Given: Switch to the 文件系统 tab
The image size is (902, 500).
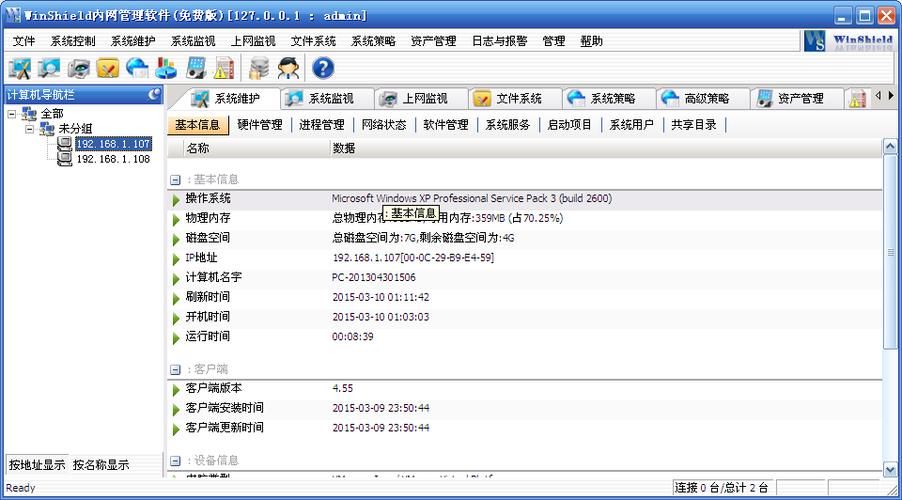Looking at the screenshot, I should click(517, 98).
